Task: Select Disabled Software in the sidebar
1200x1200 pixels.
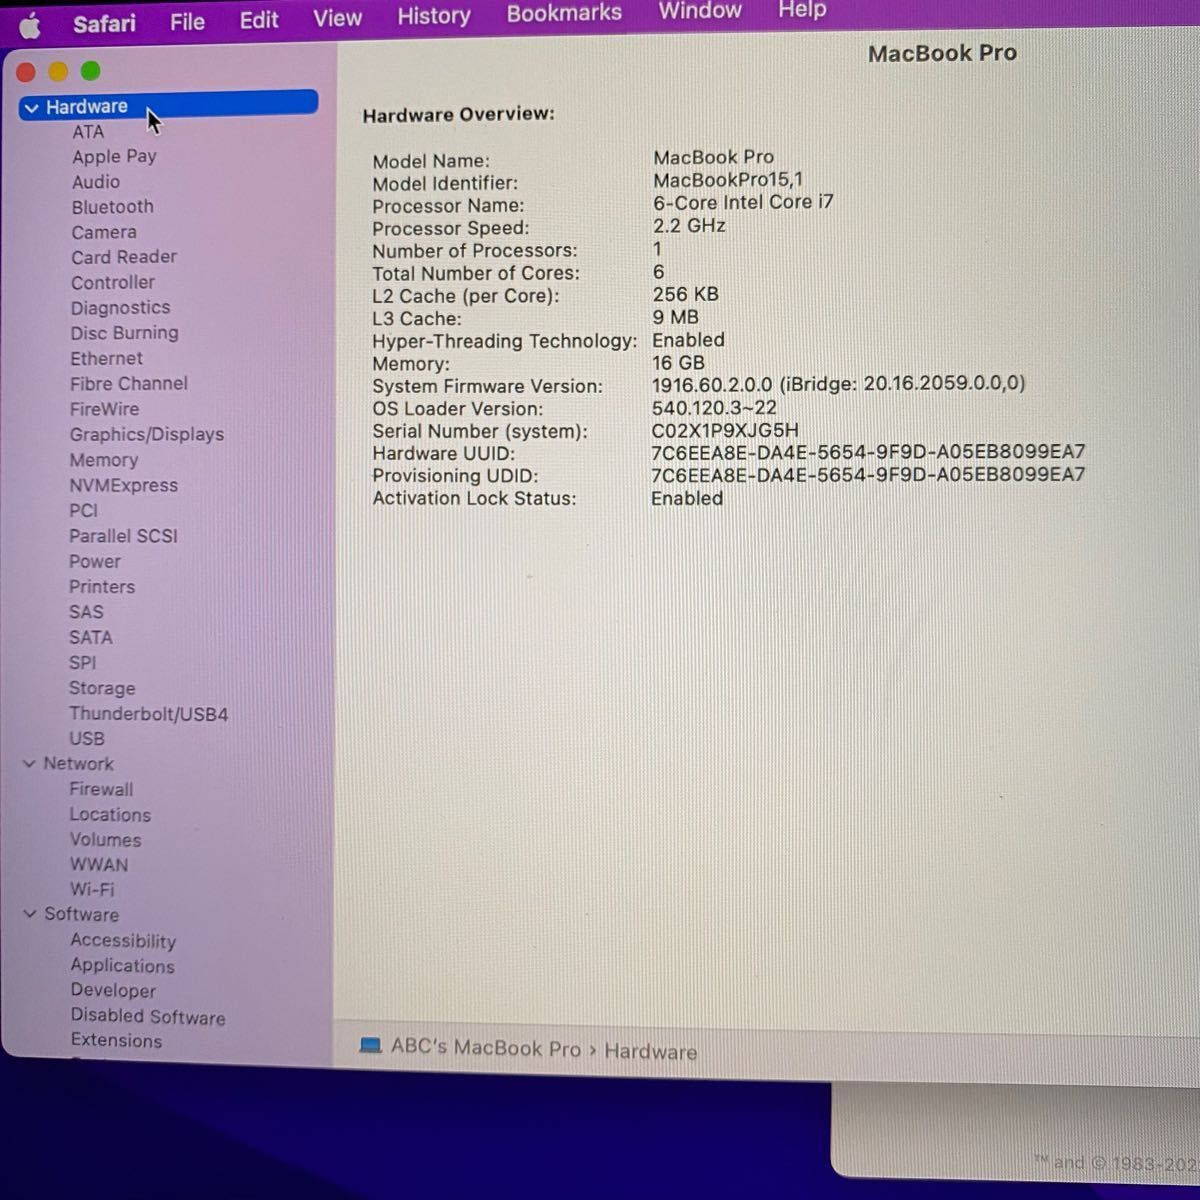Action: point(148,1016)
